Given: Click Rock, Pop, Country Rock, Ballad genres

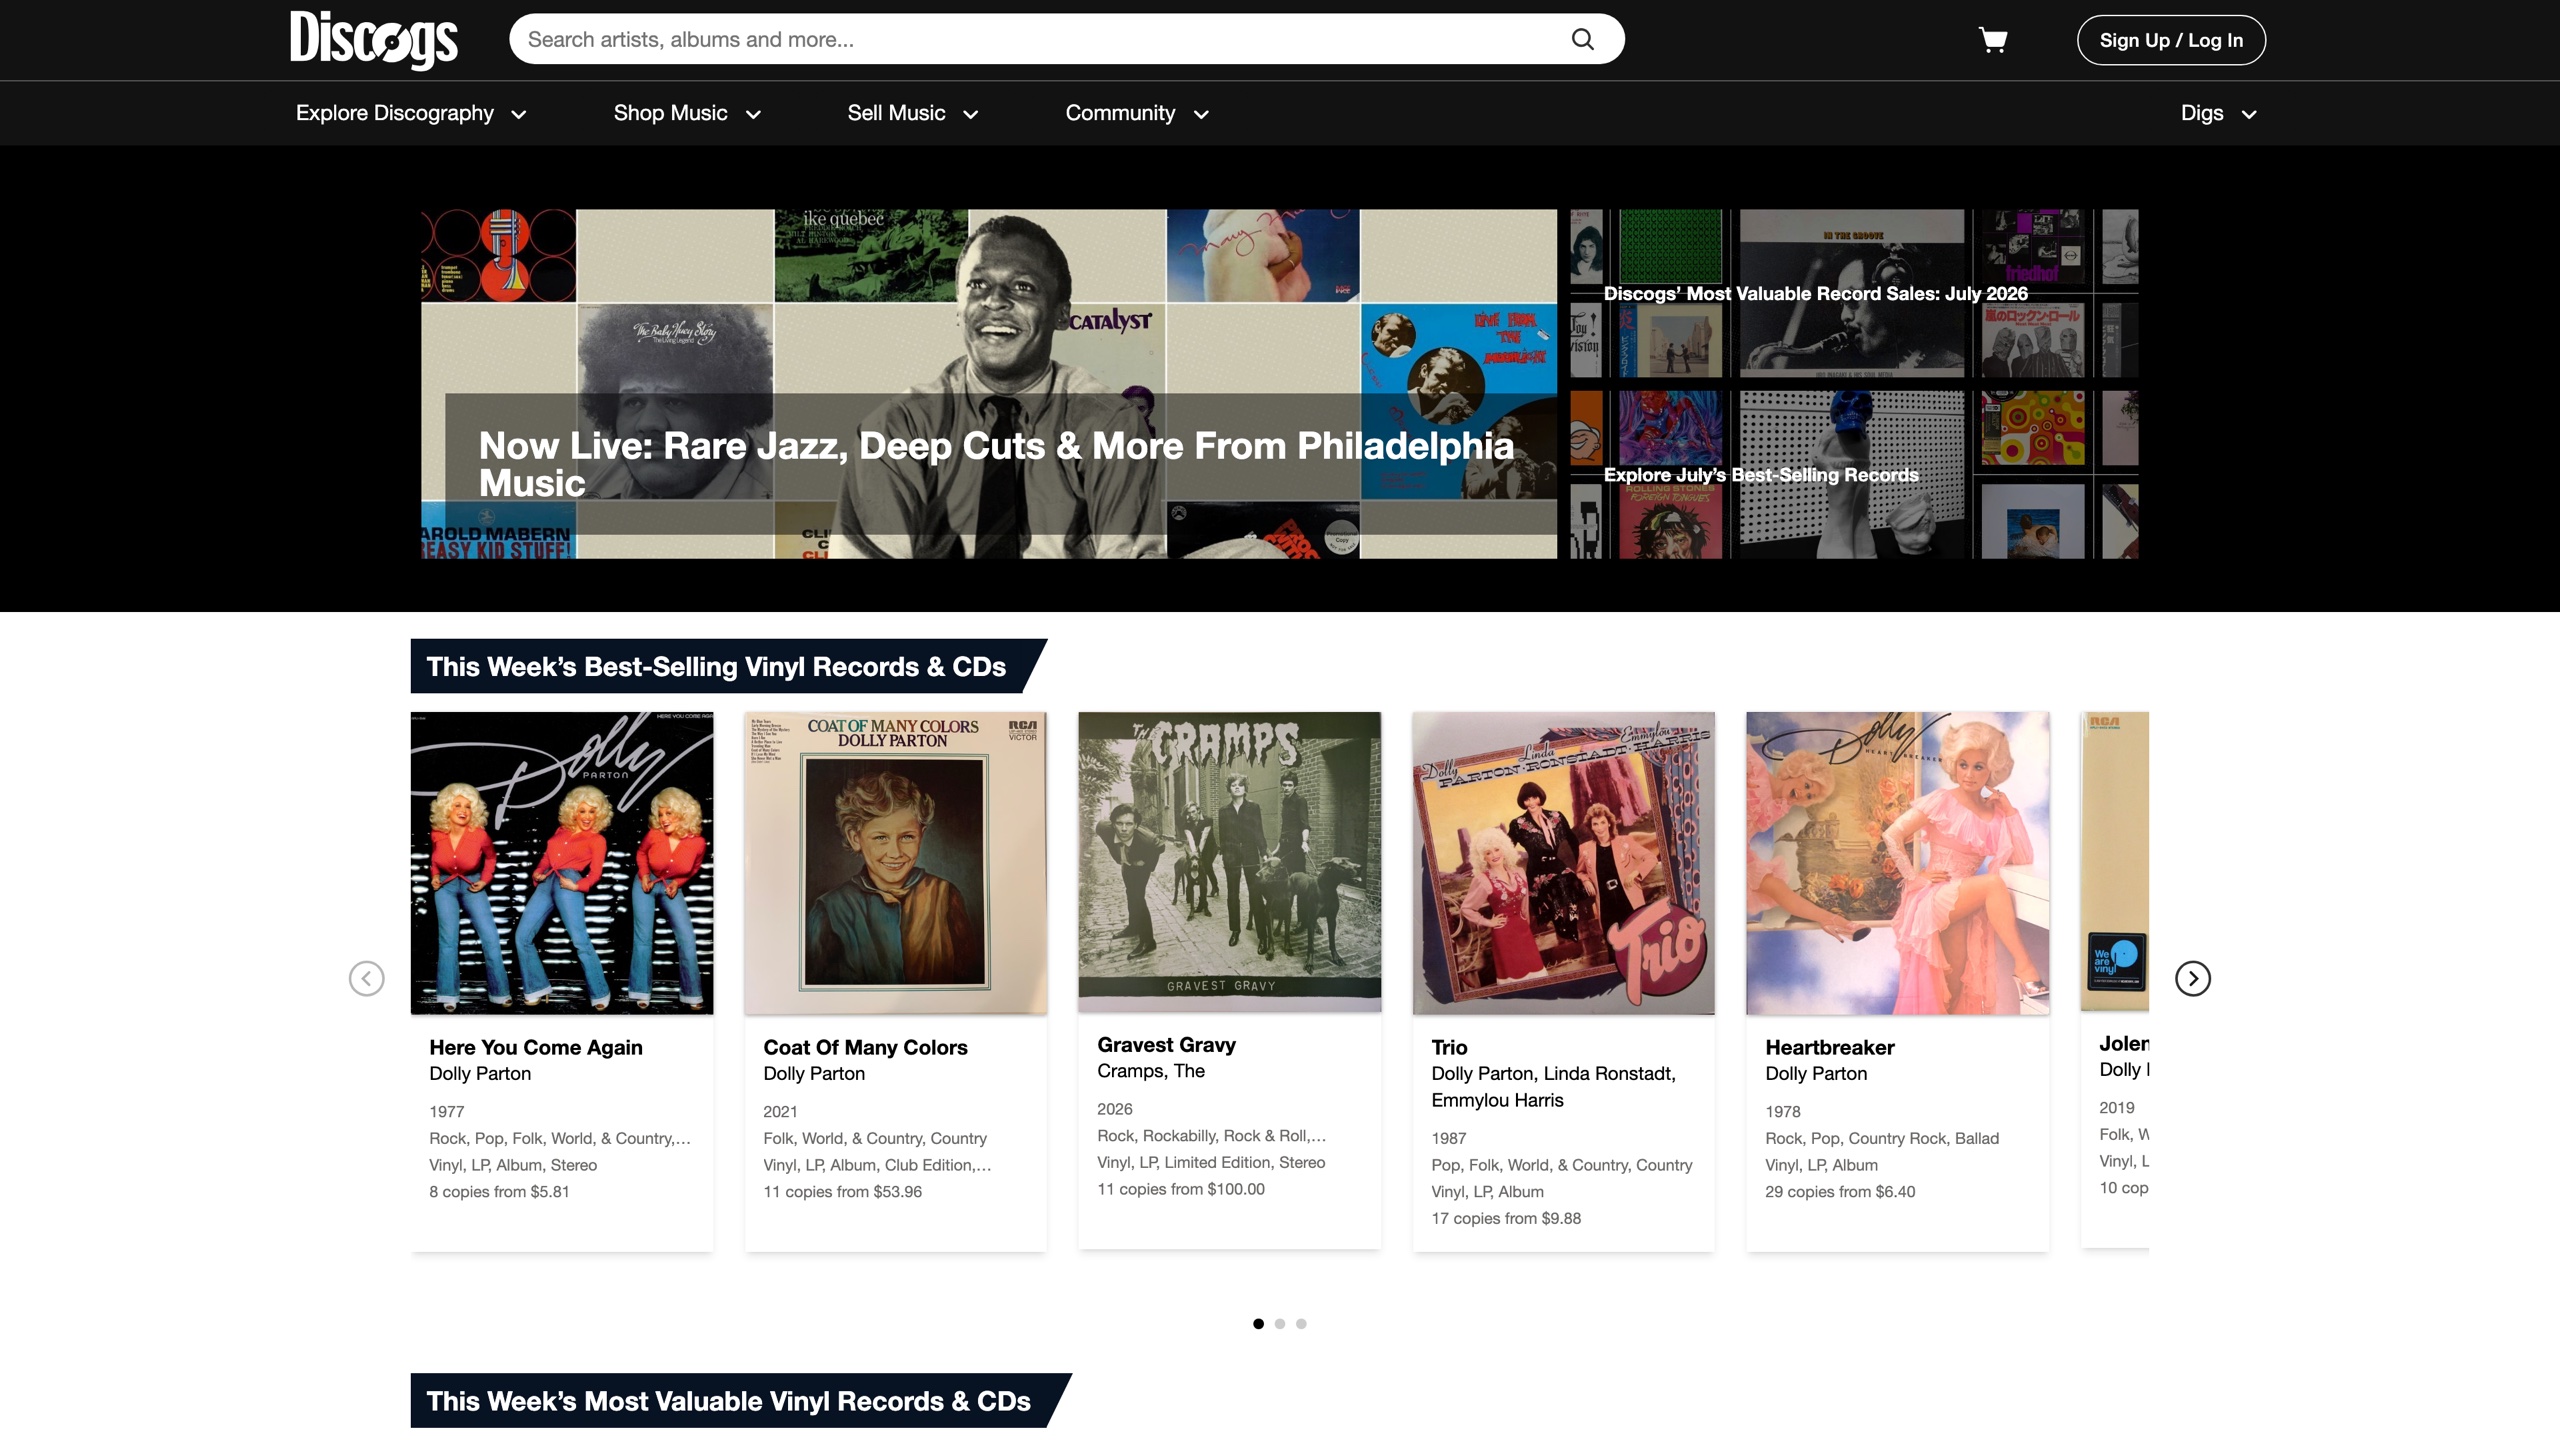Looking at the screenshot, I should pyautogui.click(x=1881, y=1138).
